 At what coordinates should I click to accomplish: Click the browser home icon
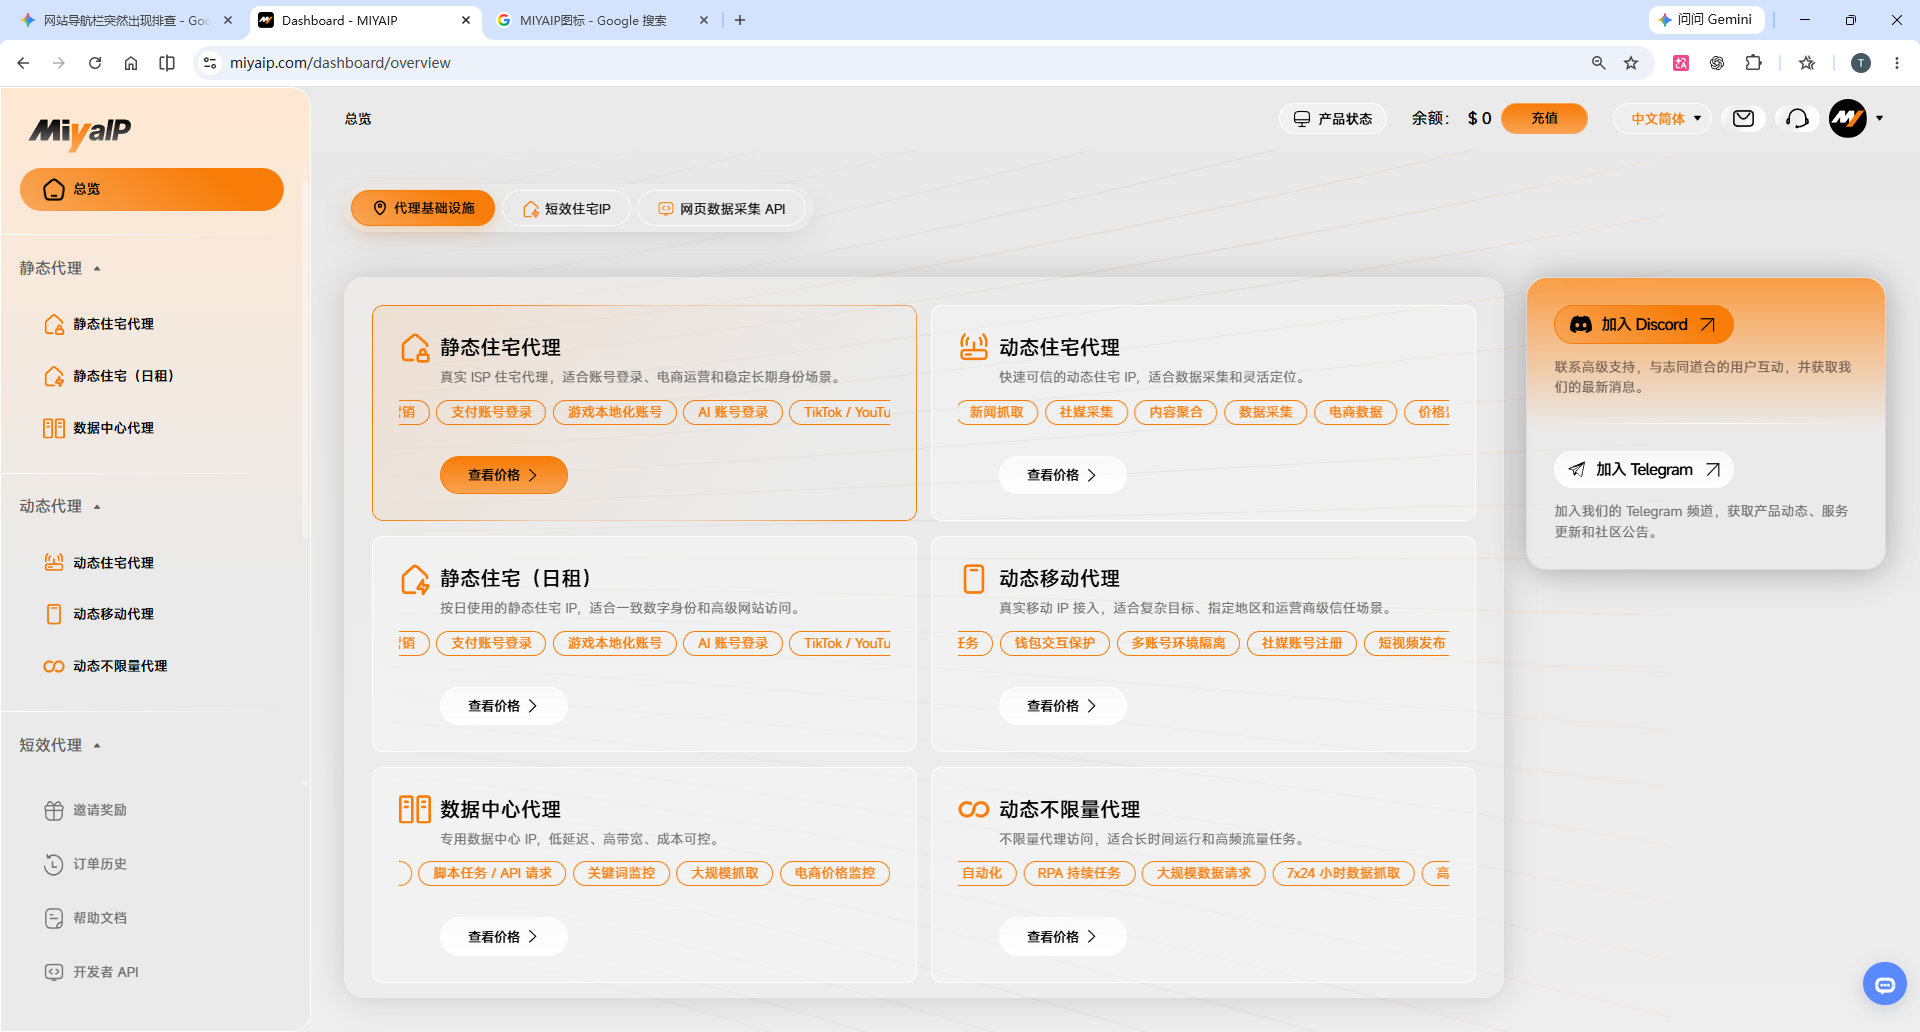[x=131, y=63]
